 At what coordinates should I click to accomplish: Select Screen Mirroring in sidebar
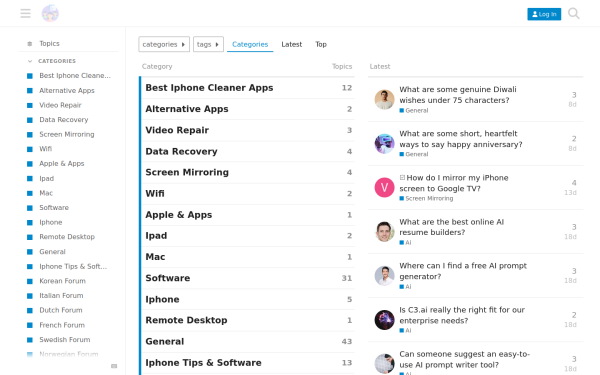pos(68,134)
